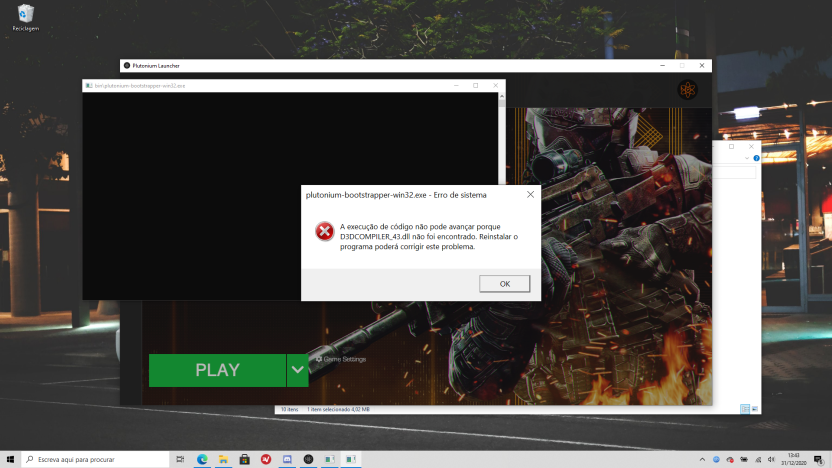
Task: Open Game Settings in Plutonium Launcher
Action: pos(341,359)
